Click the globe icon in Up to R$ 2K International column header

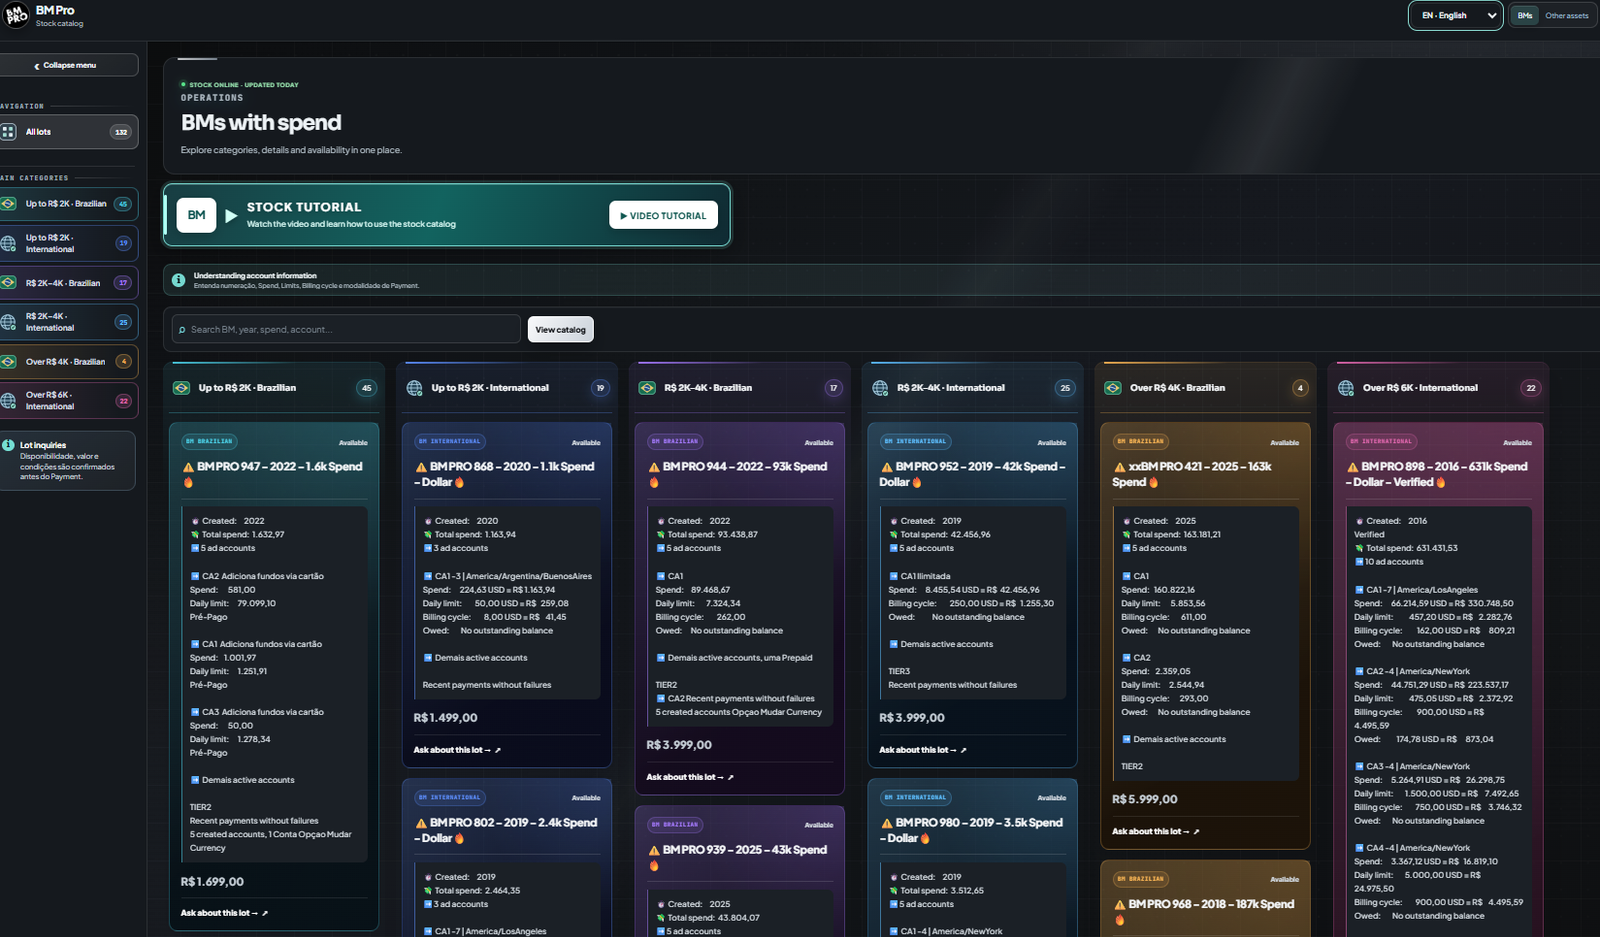click(x=415, y=388)
